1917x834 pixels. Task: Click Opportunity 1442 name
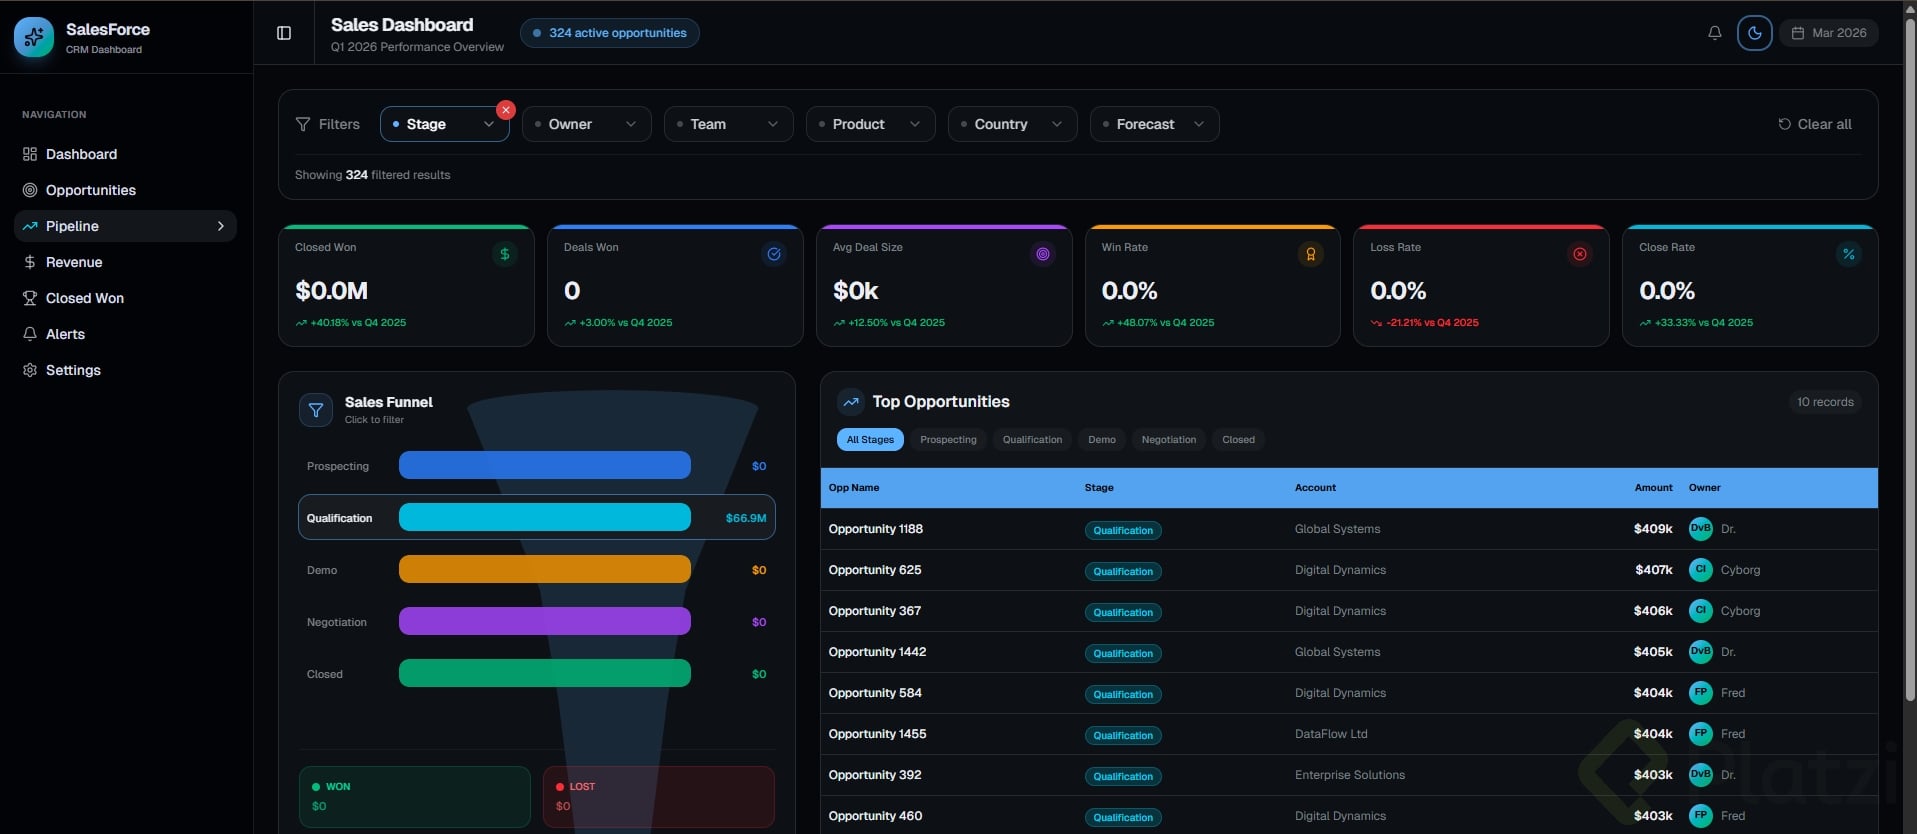pyautogui.click(x=877, y=652)
